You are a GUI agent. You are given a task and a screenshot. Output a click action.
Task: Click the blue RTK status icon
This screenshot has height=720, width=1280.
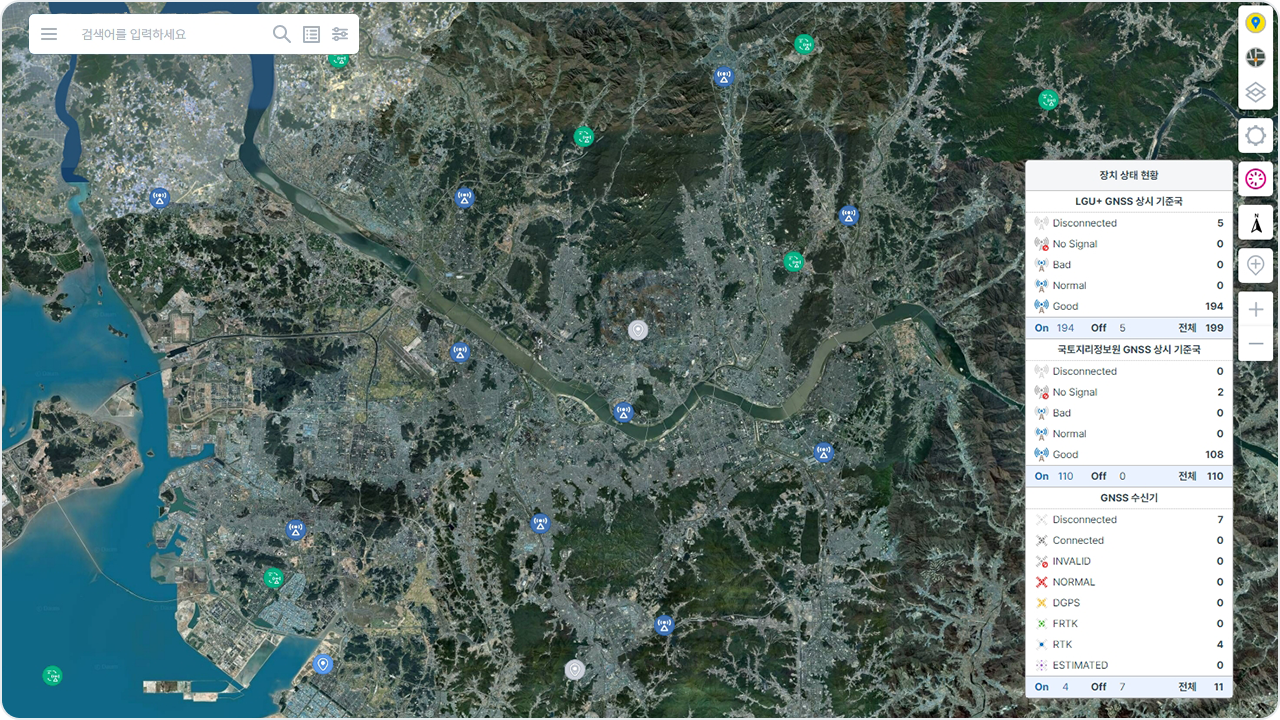1041,644
